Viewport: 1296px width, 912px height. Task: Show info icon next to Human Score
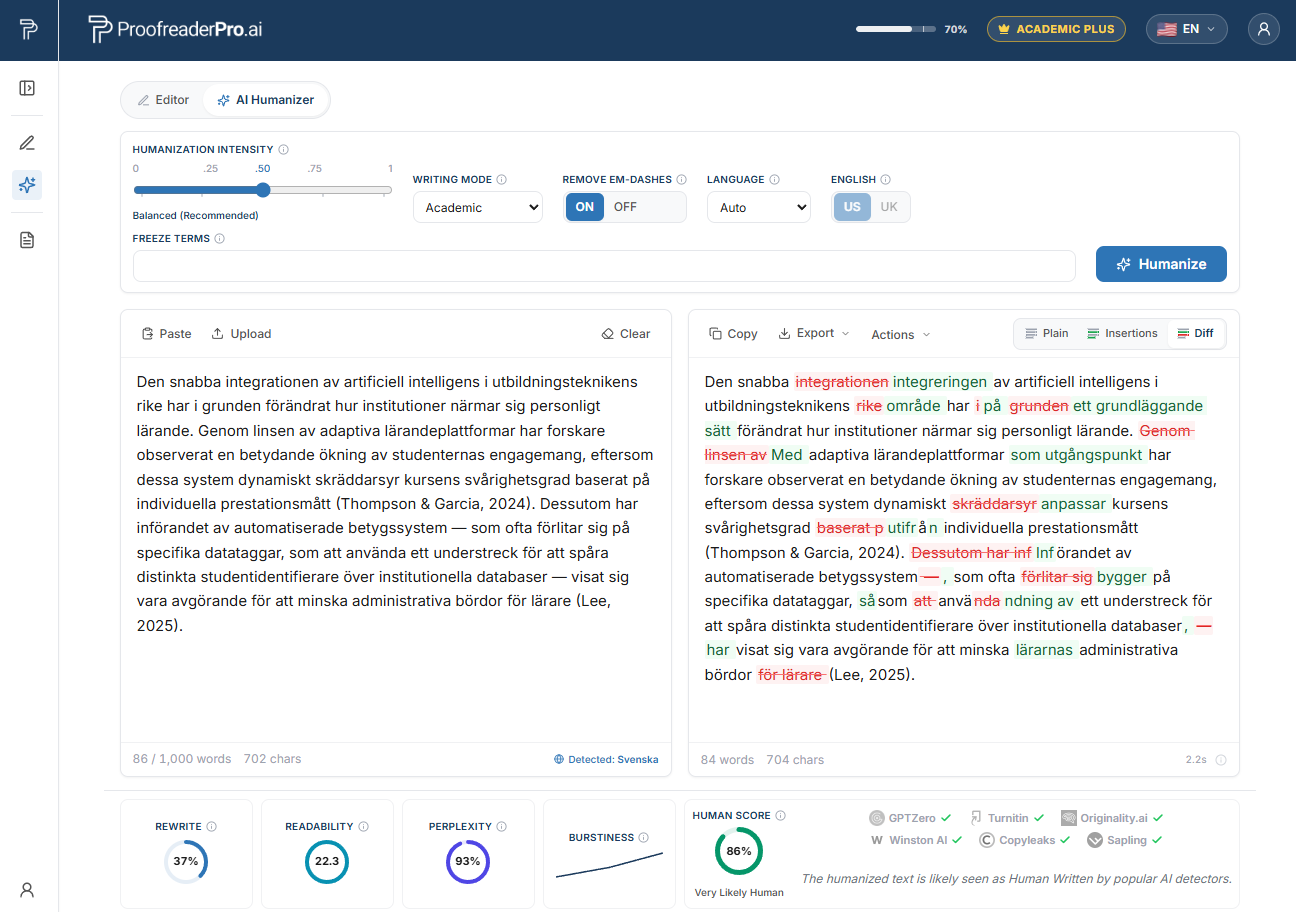(781, 816)
